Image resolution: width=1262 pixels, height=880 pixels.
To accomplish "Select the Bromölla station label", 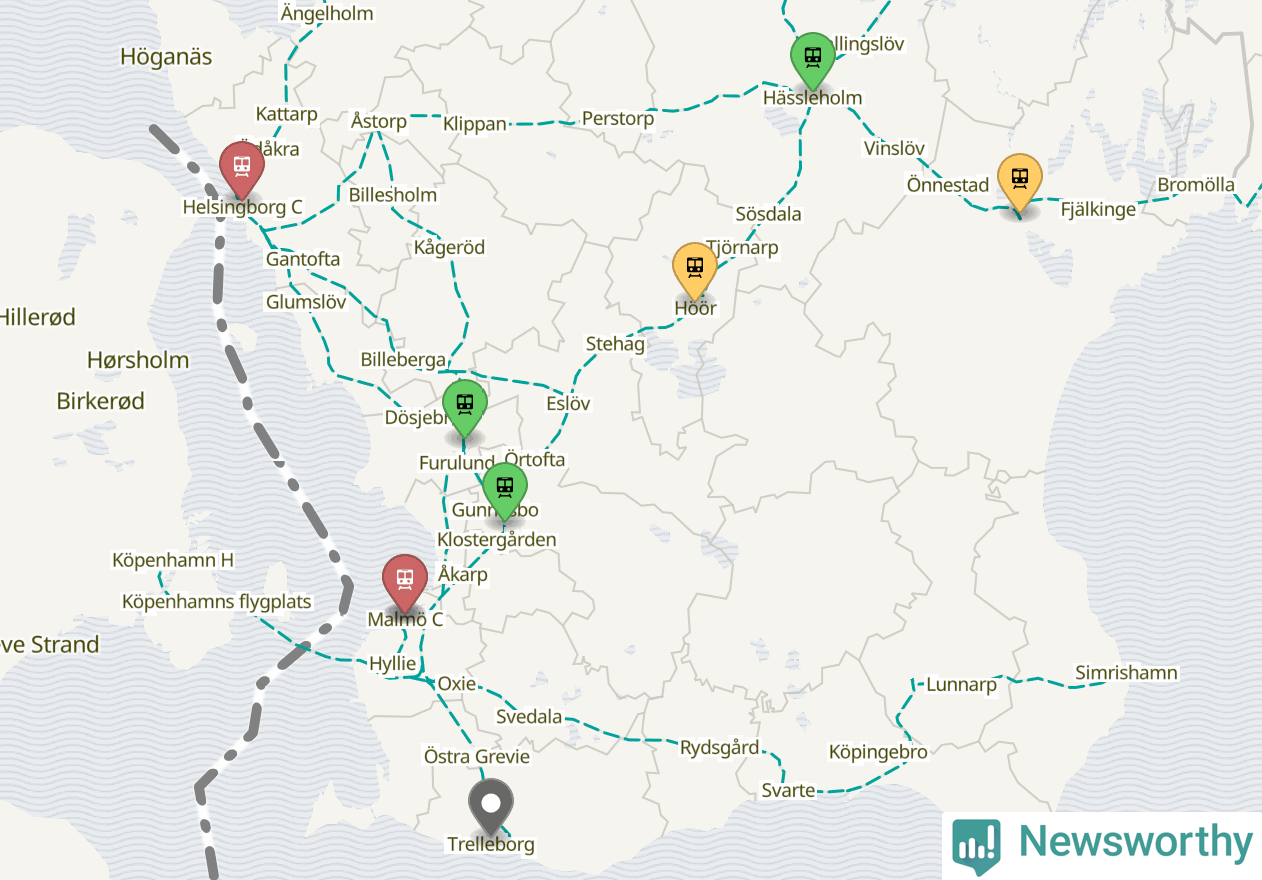I will pos(1196,185).
